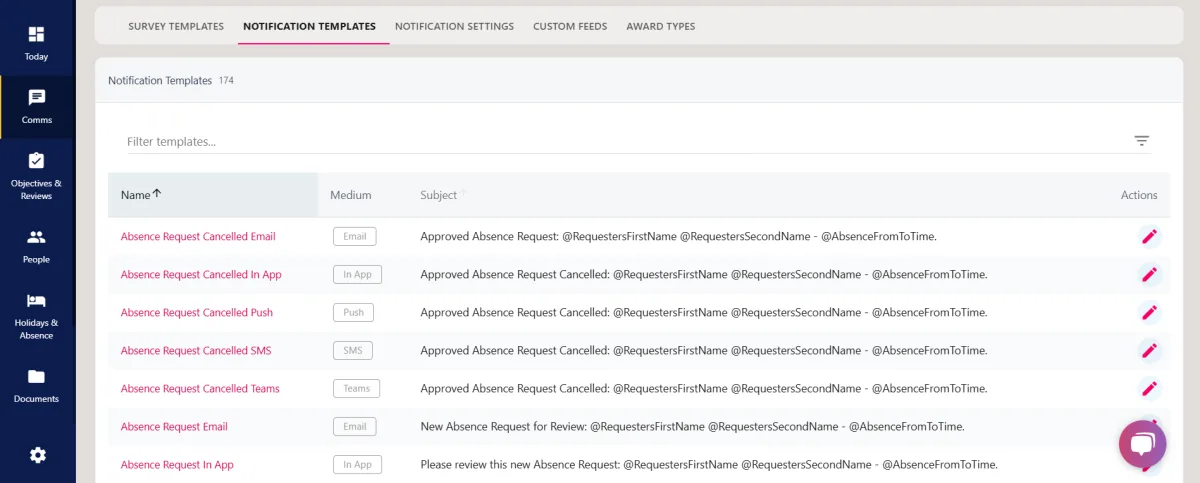Open Absence Request Cancelled Teams link

(200, 389)
